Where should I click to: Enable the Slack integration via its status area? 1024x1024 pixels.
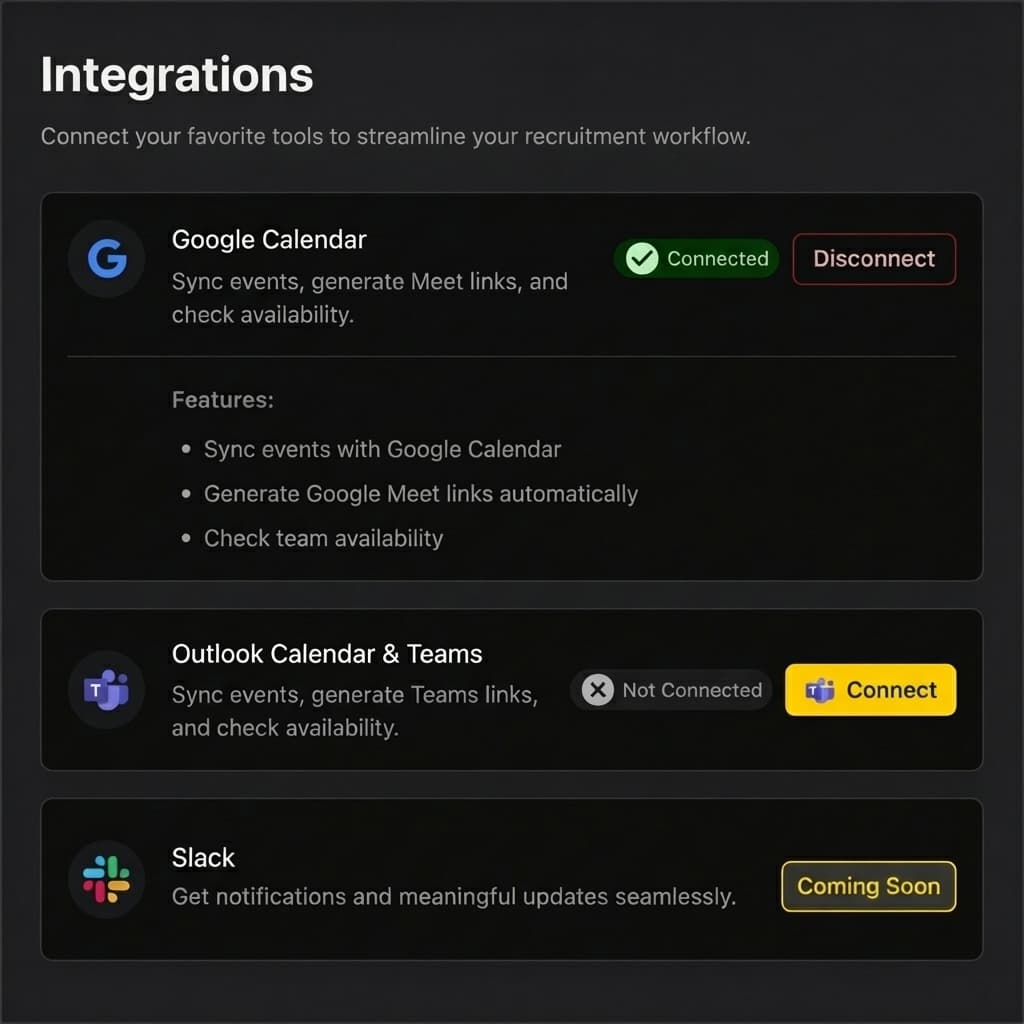[868, 886]
